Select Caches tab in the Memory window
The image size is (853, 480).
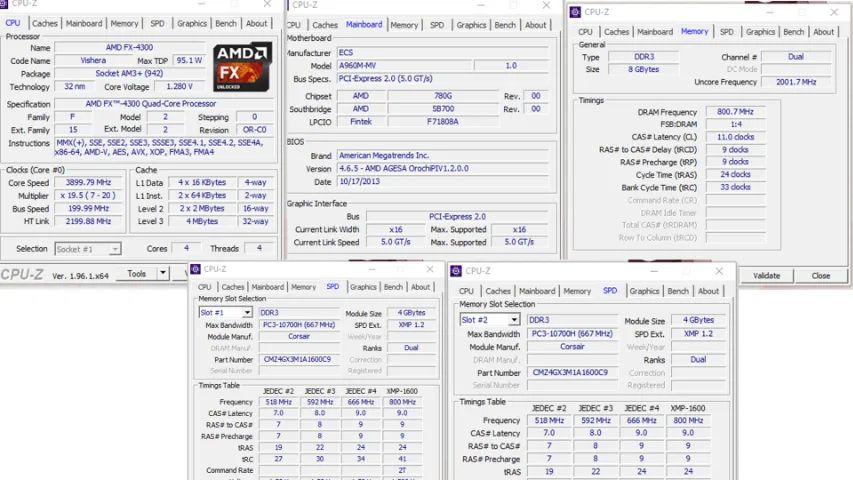click(616, 32)
